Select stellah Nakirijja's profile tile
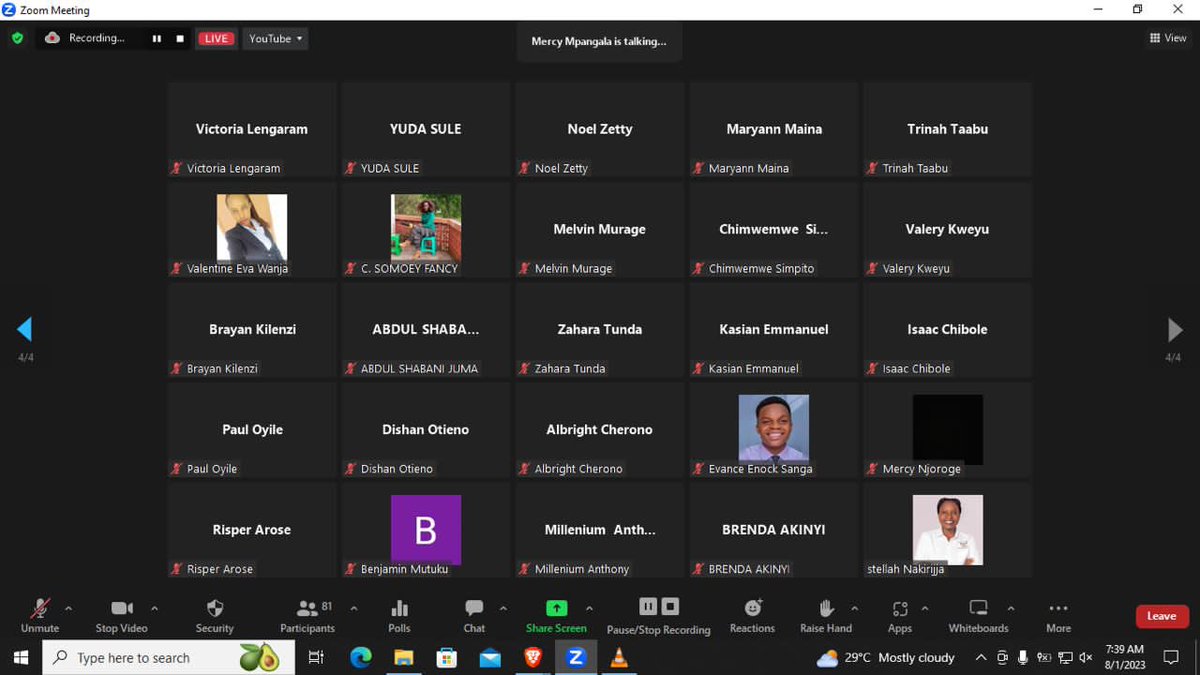Screen dimensions: 1200x675 click(x=947, y=530)
